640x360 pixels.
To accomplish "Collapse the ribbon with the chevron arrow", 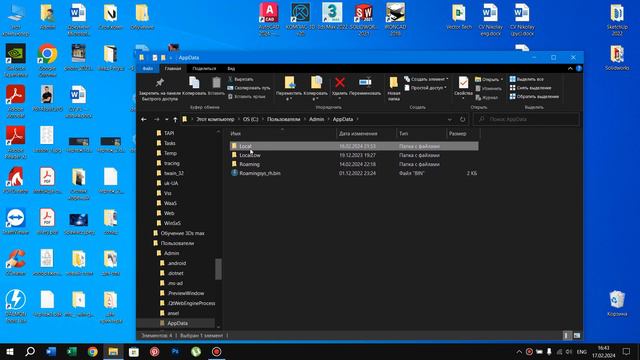I will click(x=570, y=69).
